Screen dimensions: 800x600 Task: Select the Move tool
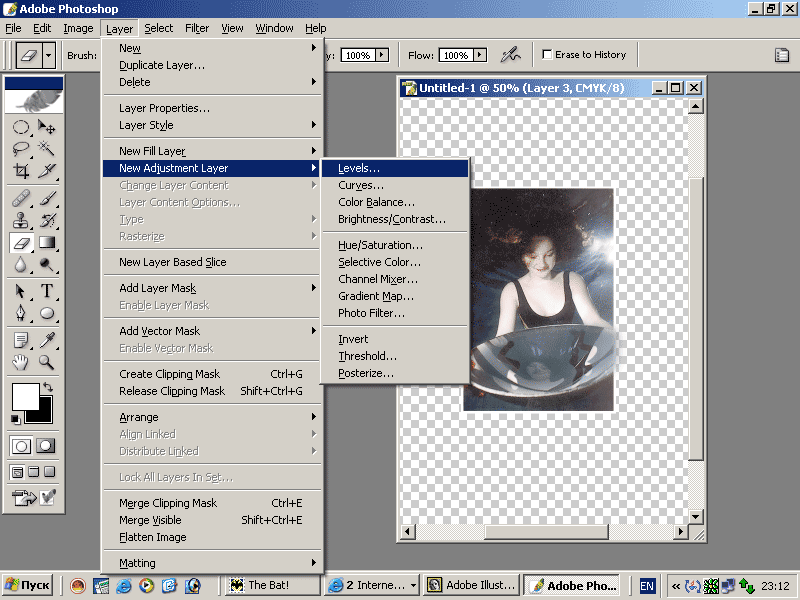coord(47,127)
